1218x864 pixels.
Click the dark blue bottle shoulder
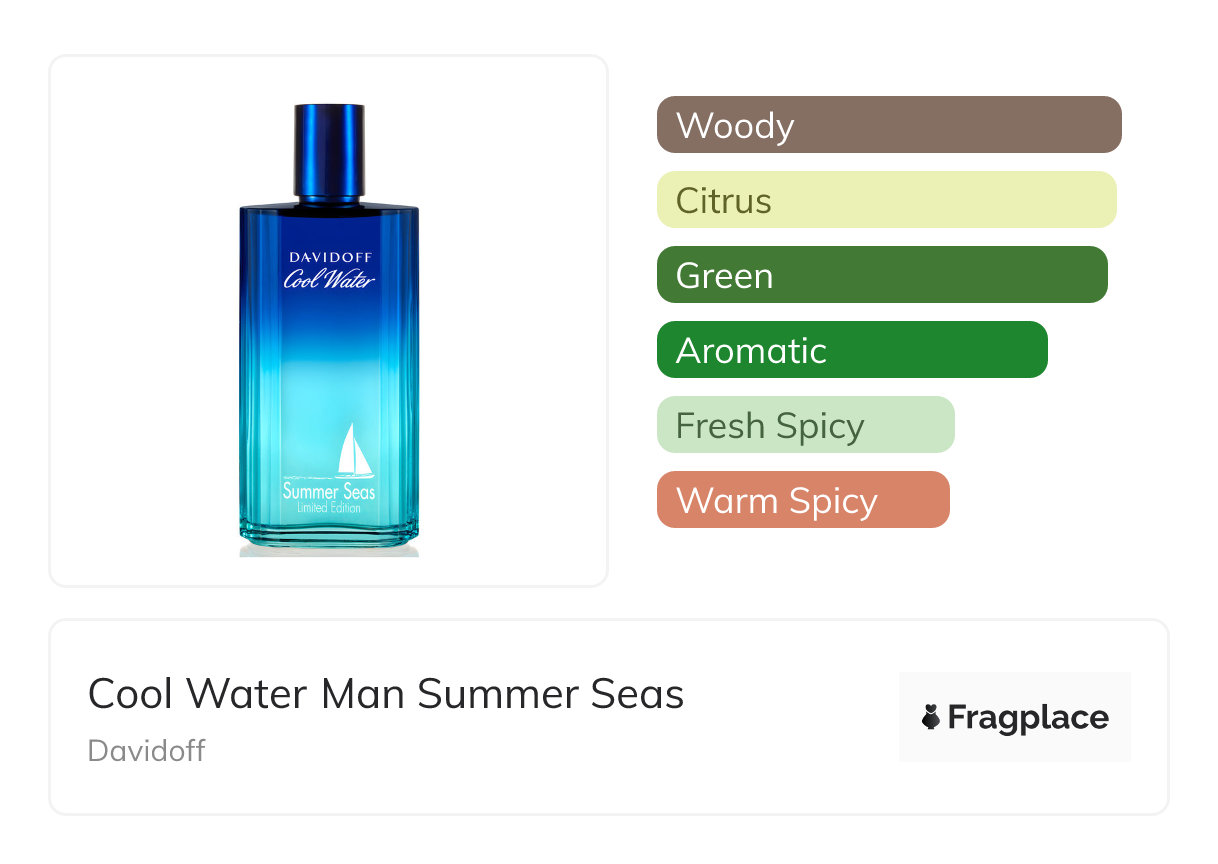coord(329,213)
